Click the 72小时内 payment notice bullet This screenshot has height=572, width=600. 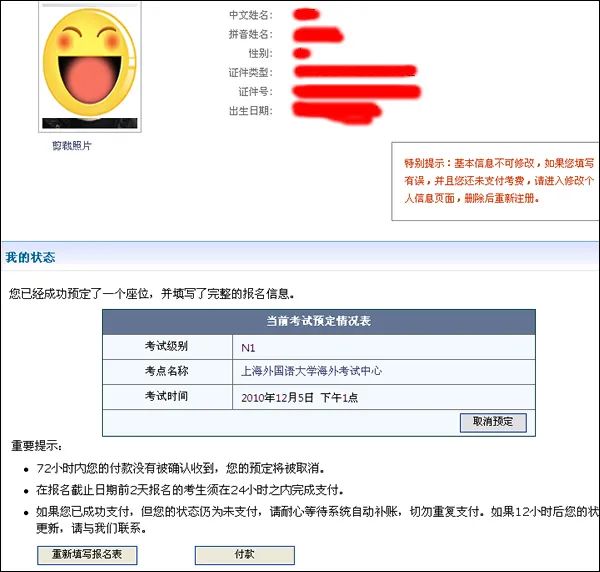(x=181, y=468)
